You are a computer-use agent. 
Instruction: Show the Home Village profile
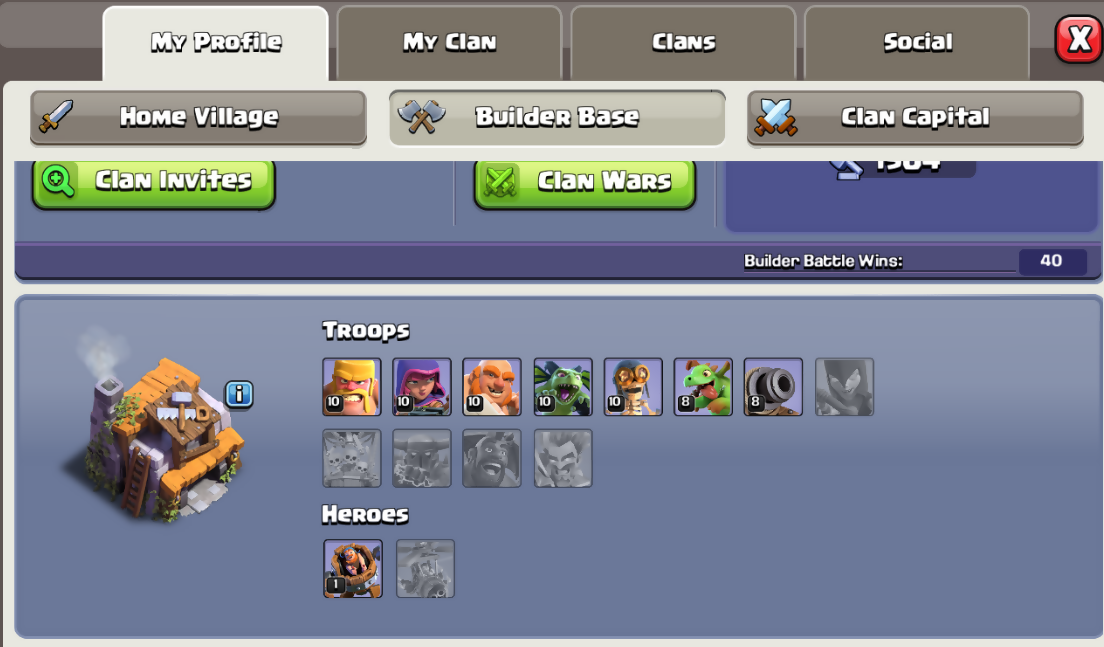tap(198, 118)
